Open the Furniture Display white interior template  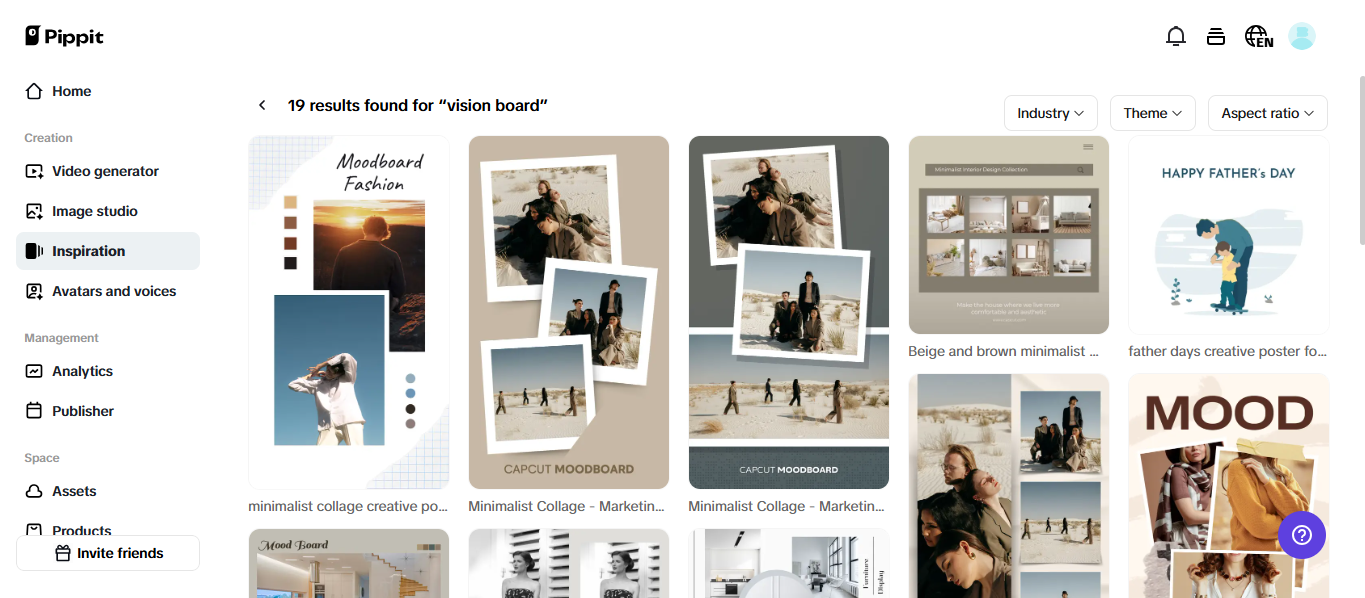click(789, 564)
